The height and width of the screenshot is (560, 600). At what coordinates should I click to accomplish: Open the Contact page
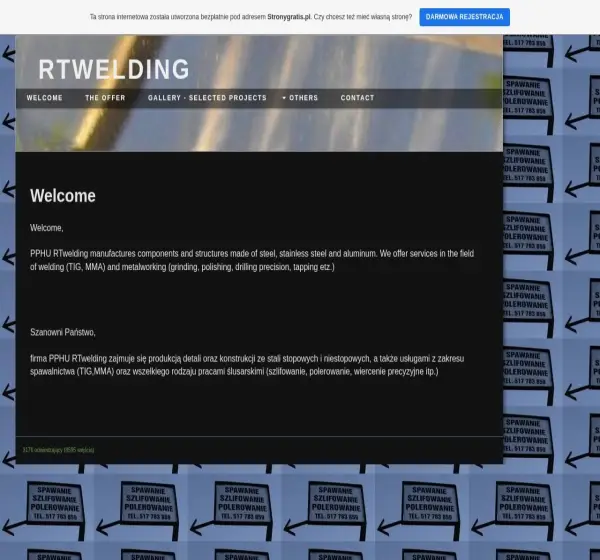tap(357, 98)
